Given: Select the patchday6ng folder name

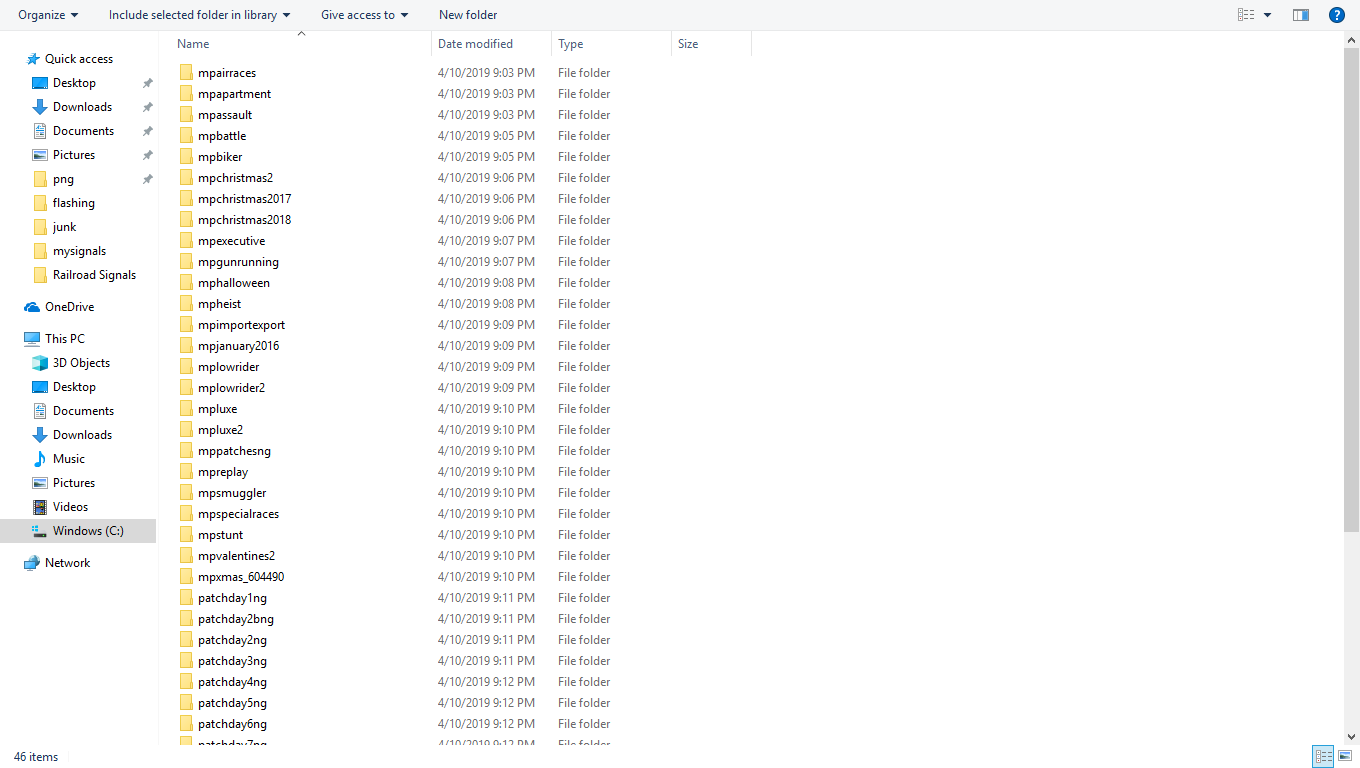Looking at the screenshot, I should click(x=232, y=724).
